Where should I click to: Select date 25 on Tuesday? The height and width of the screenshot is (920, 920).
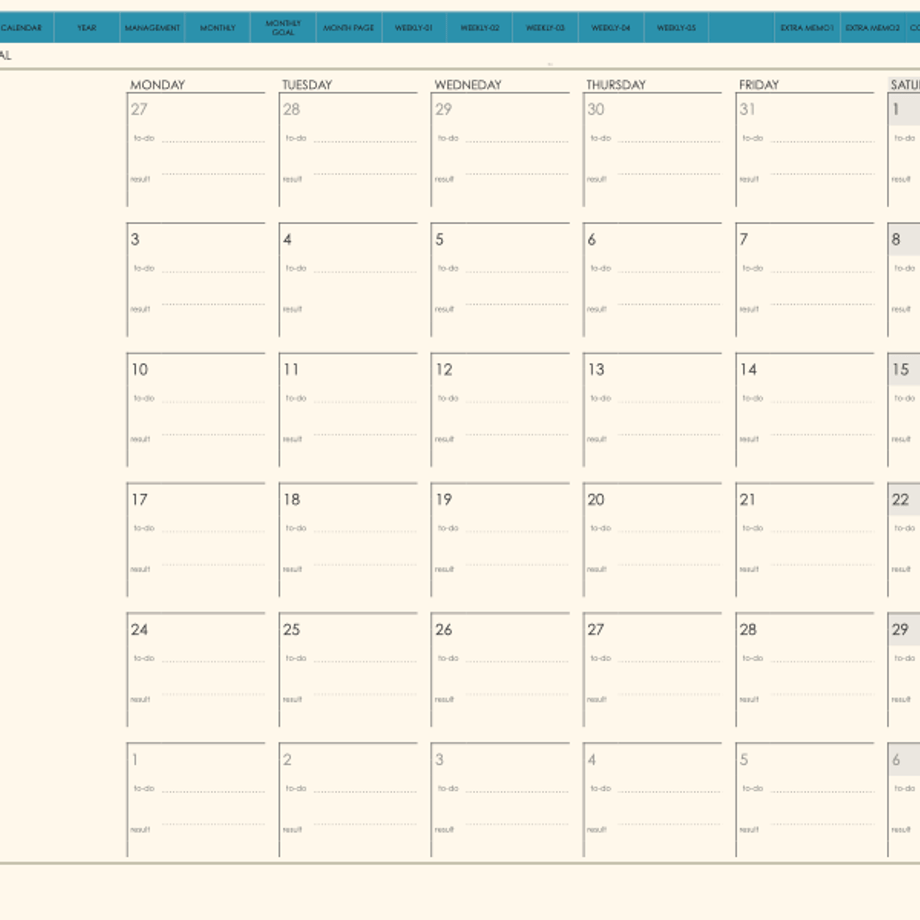[x=292, y=630]
